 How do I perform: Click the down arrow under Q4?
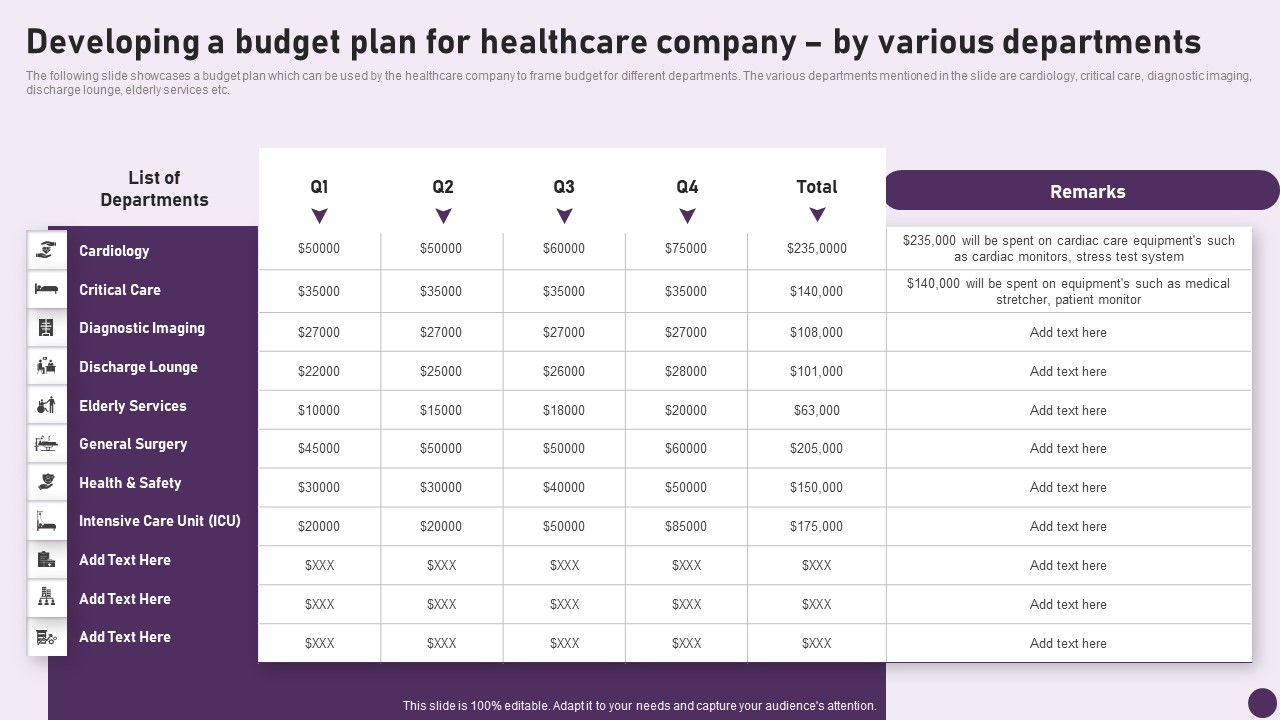coord(687,215)
